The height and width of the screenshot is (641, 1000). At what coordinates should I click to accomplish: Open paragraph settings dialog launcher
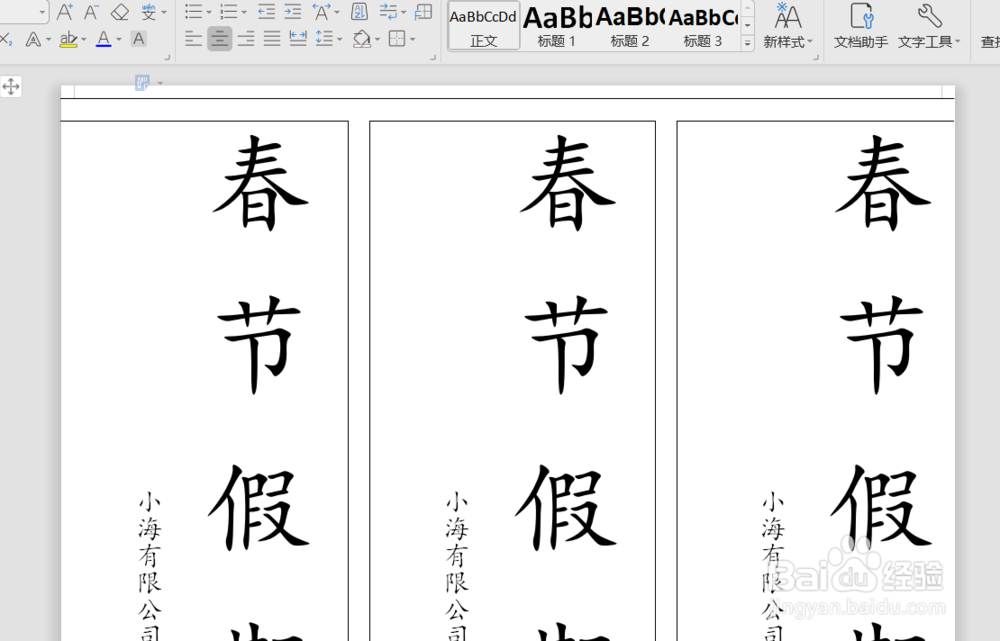(x=433, y=57)
